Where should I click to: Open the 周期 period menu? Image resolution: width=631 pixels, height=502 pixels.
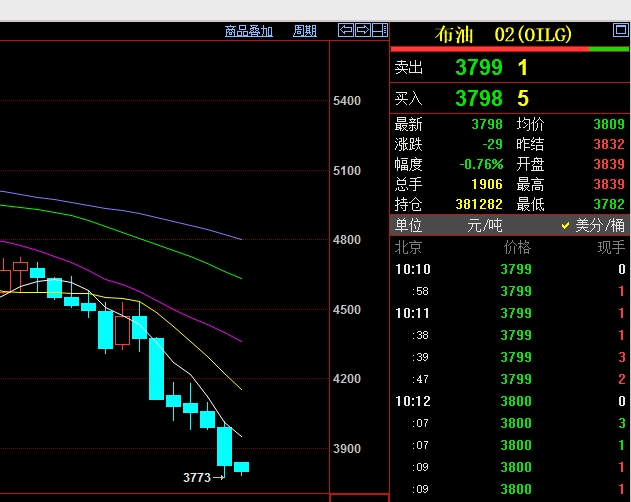coord(305,31)
